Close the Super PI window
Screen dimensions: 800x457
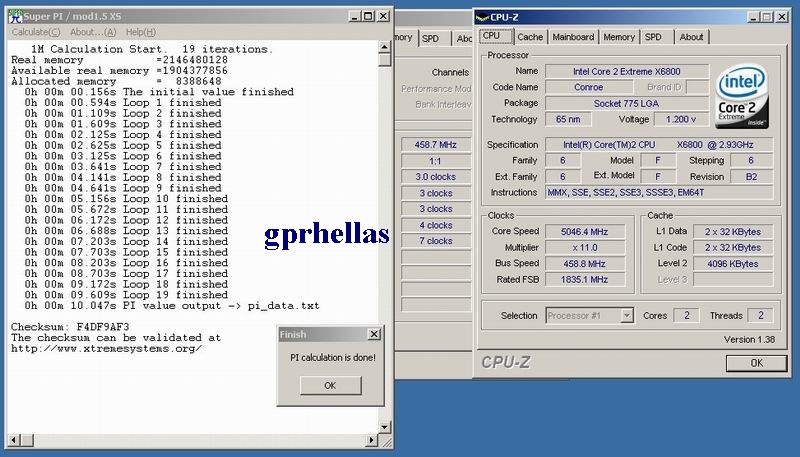coord(383,16)
